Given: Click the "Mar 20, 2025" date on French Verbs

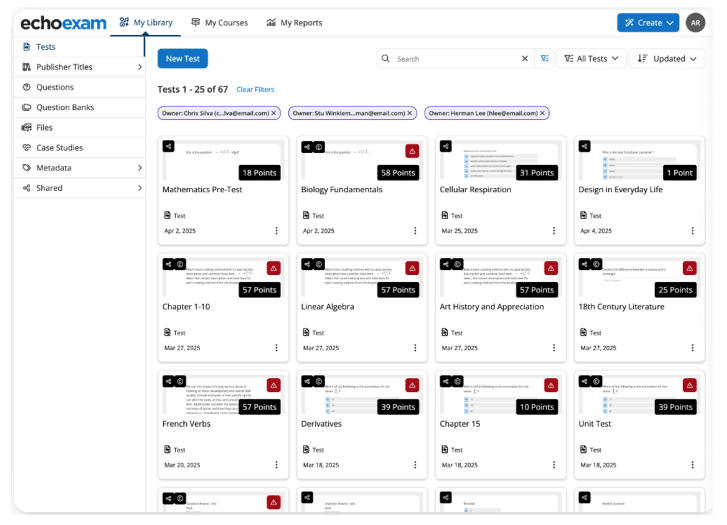Looking at the screenshot, I should [x=182, y=465].
